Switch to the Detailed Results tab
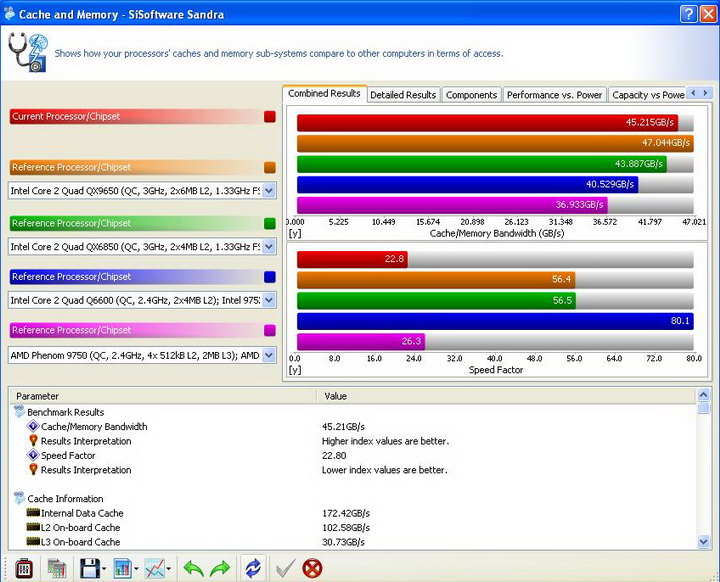 pos(403,95)
